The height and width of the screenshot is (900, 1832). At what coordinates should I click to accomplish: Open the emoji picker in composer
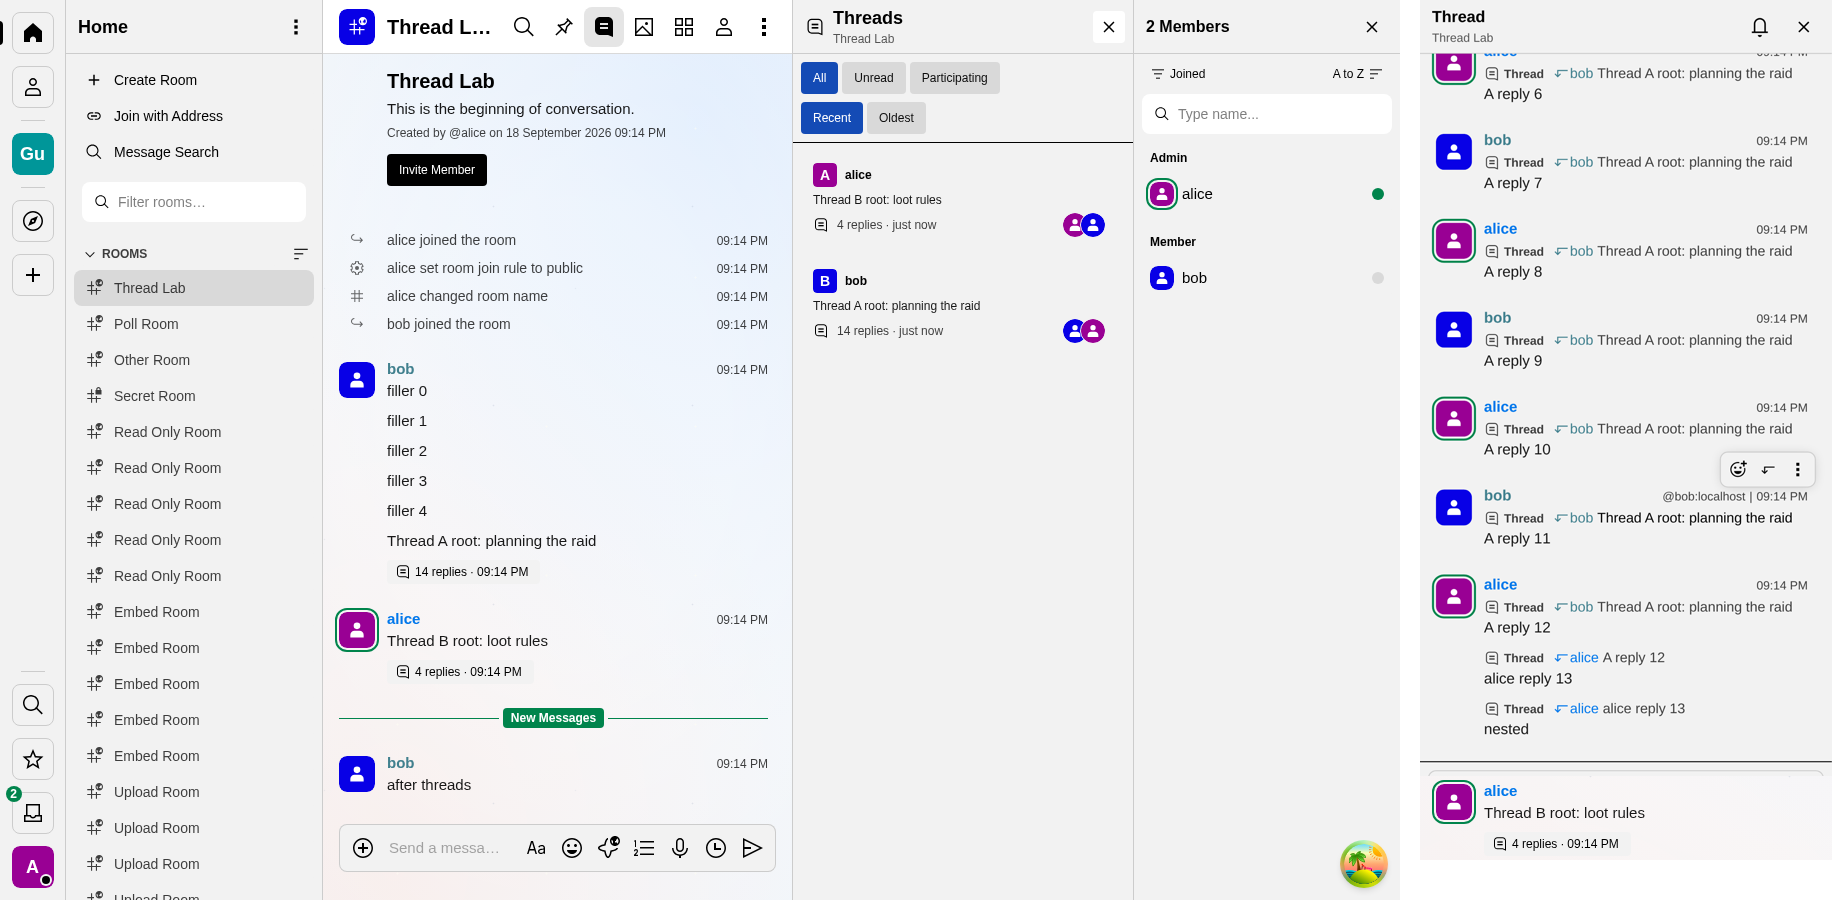572,848
